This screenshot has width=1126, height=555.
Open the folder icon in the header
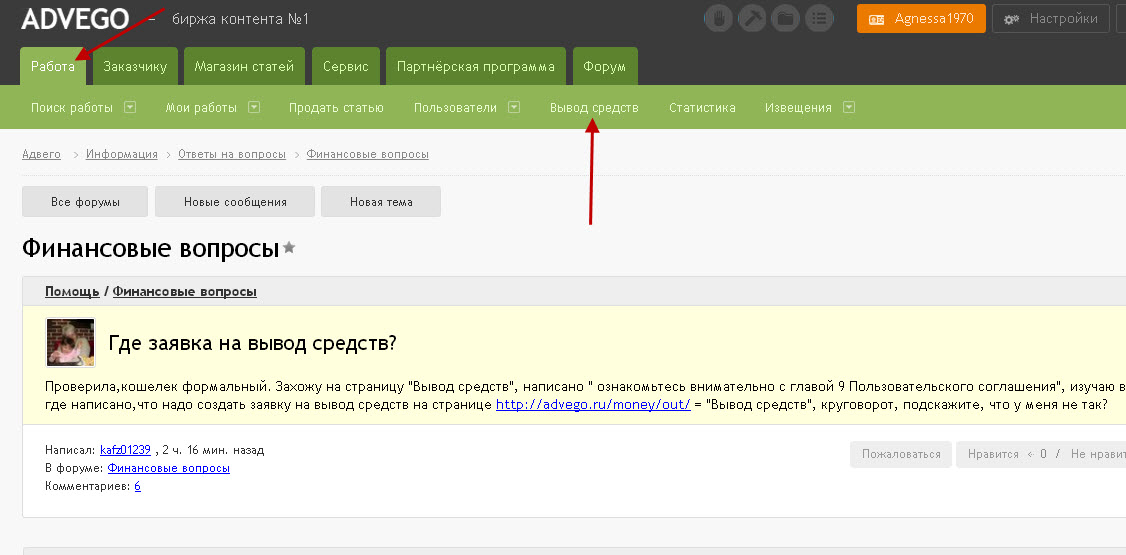tap(786, 18)
